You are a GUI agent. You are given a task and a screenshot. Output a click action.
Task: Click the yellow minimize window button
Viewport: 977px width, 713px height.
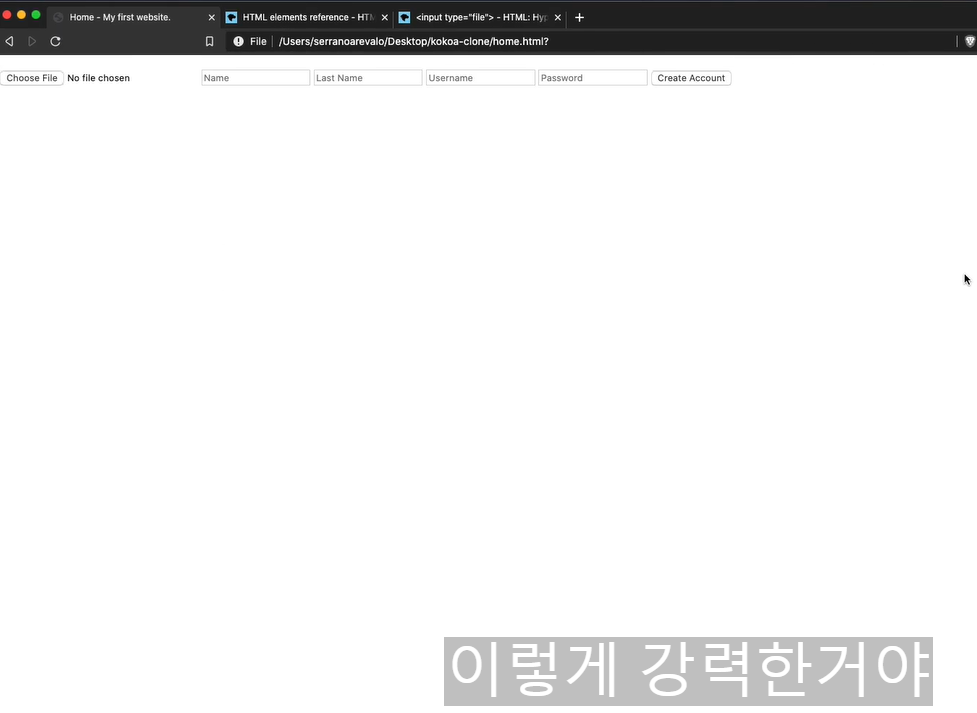(x=21, y=14)
